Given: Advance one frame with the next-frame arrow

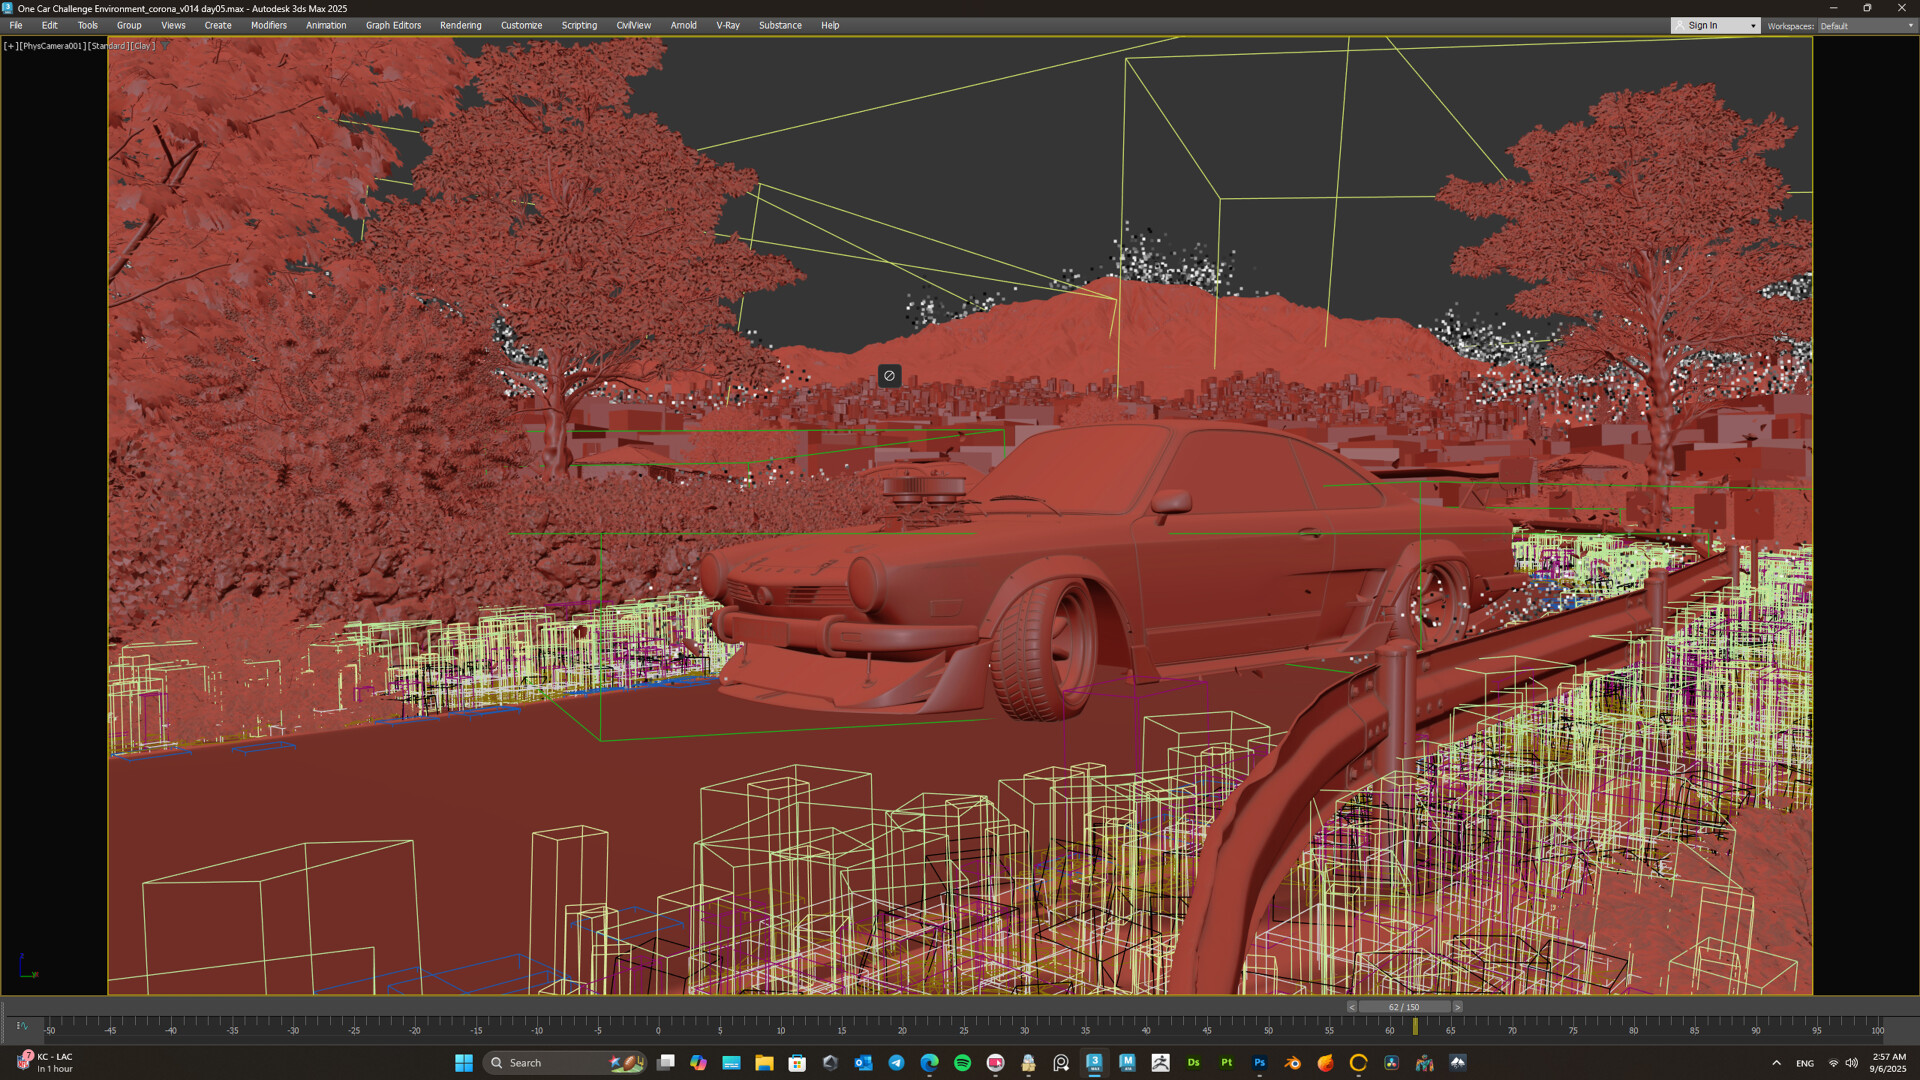Looking at the screenshot, I should (1458, 1007).
